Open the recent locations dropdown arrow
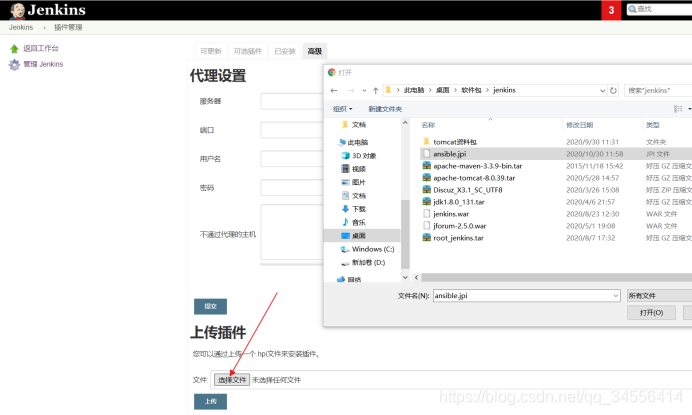Image resolution: width=692 pixels, height=415 pixels. click(364, 91)
